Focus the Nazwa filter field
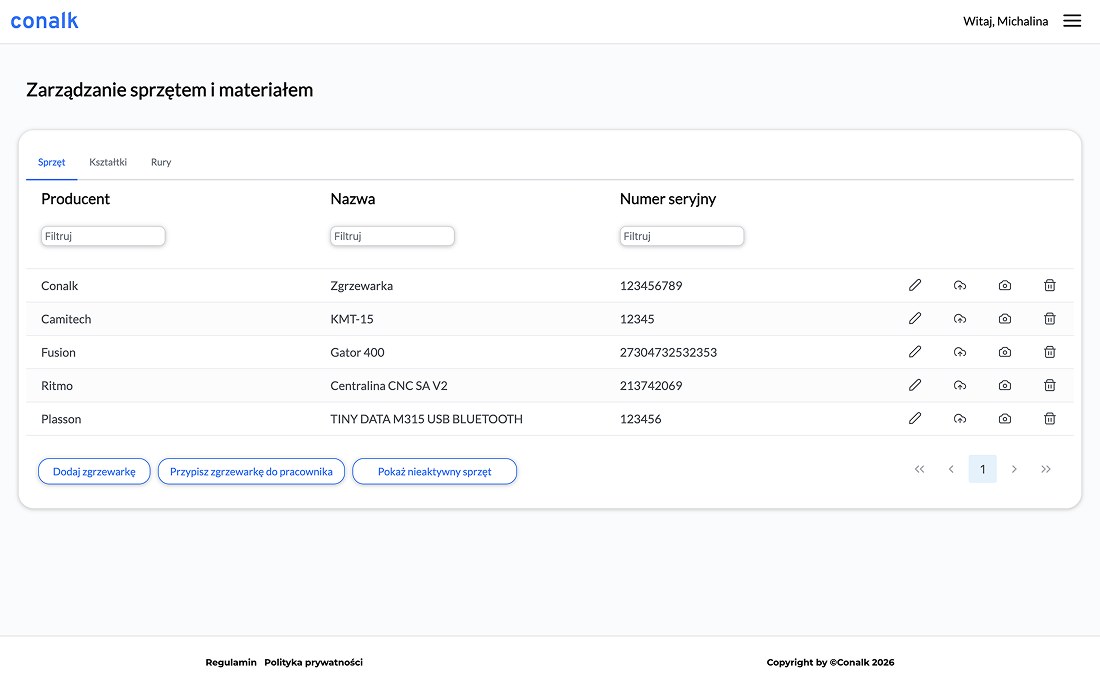 pyautogui.click(x=392, y=236)
